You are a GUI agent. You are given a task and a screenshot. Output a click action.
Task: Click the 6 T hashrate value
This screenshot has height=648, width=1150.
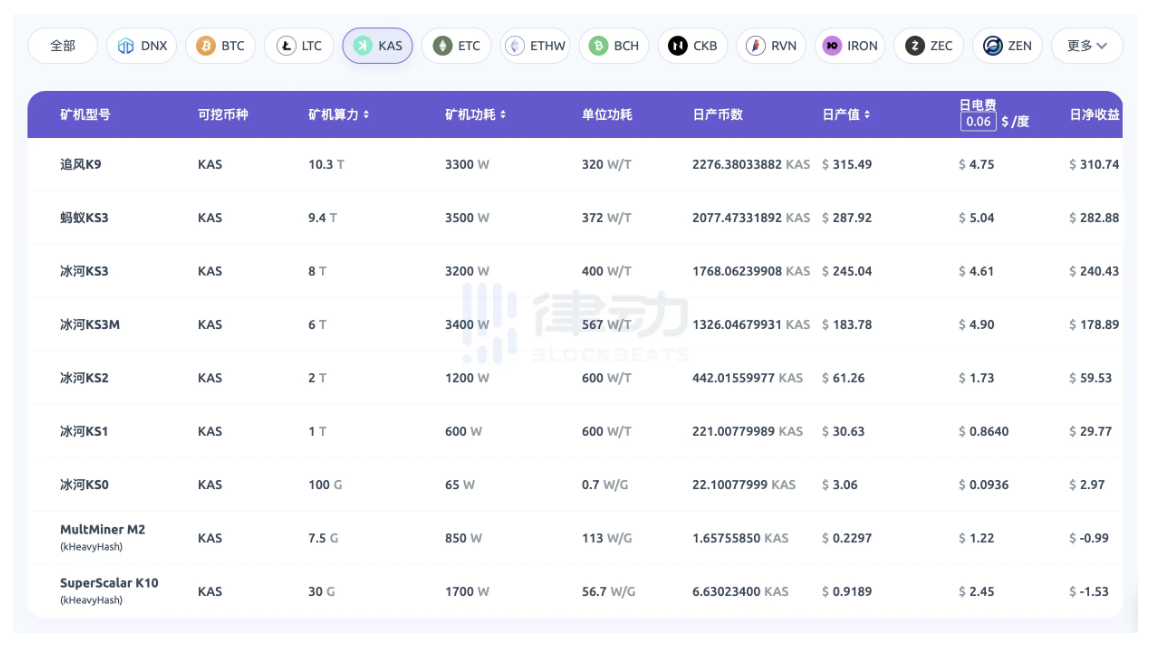pos(318,325)
